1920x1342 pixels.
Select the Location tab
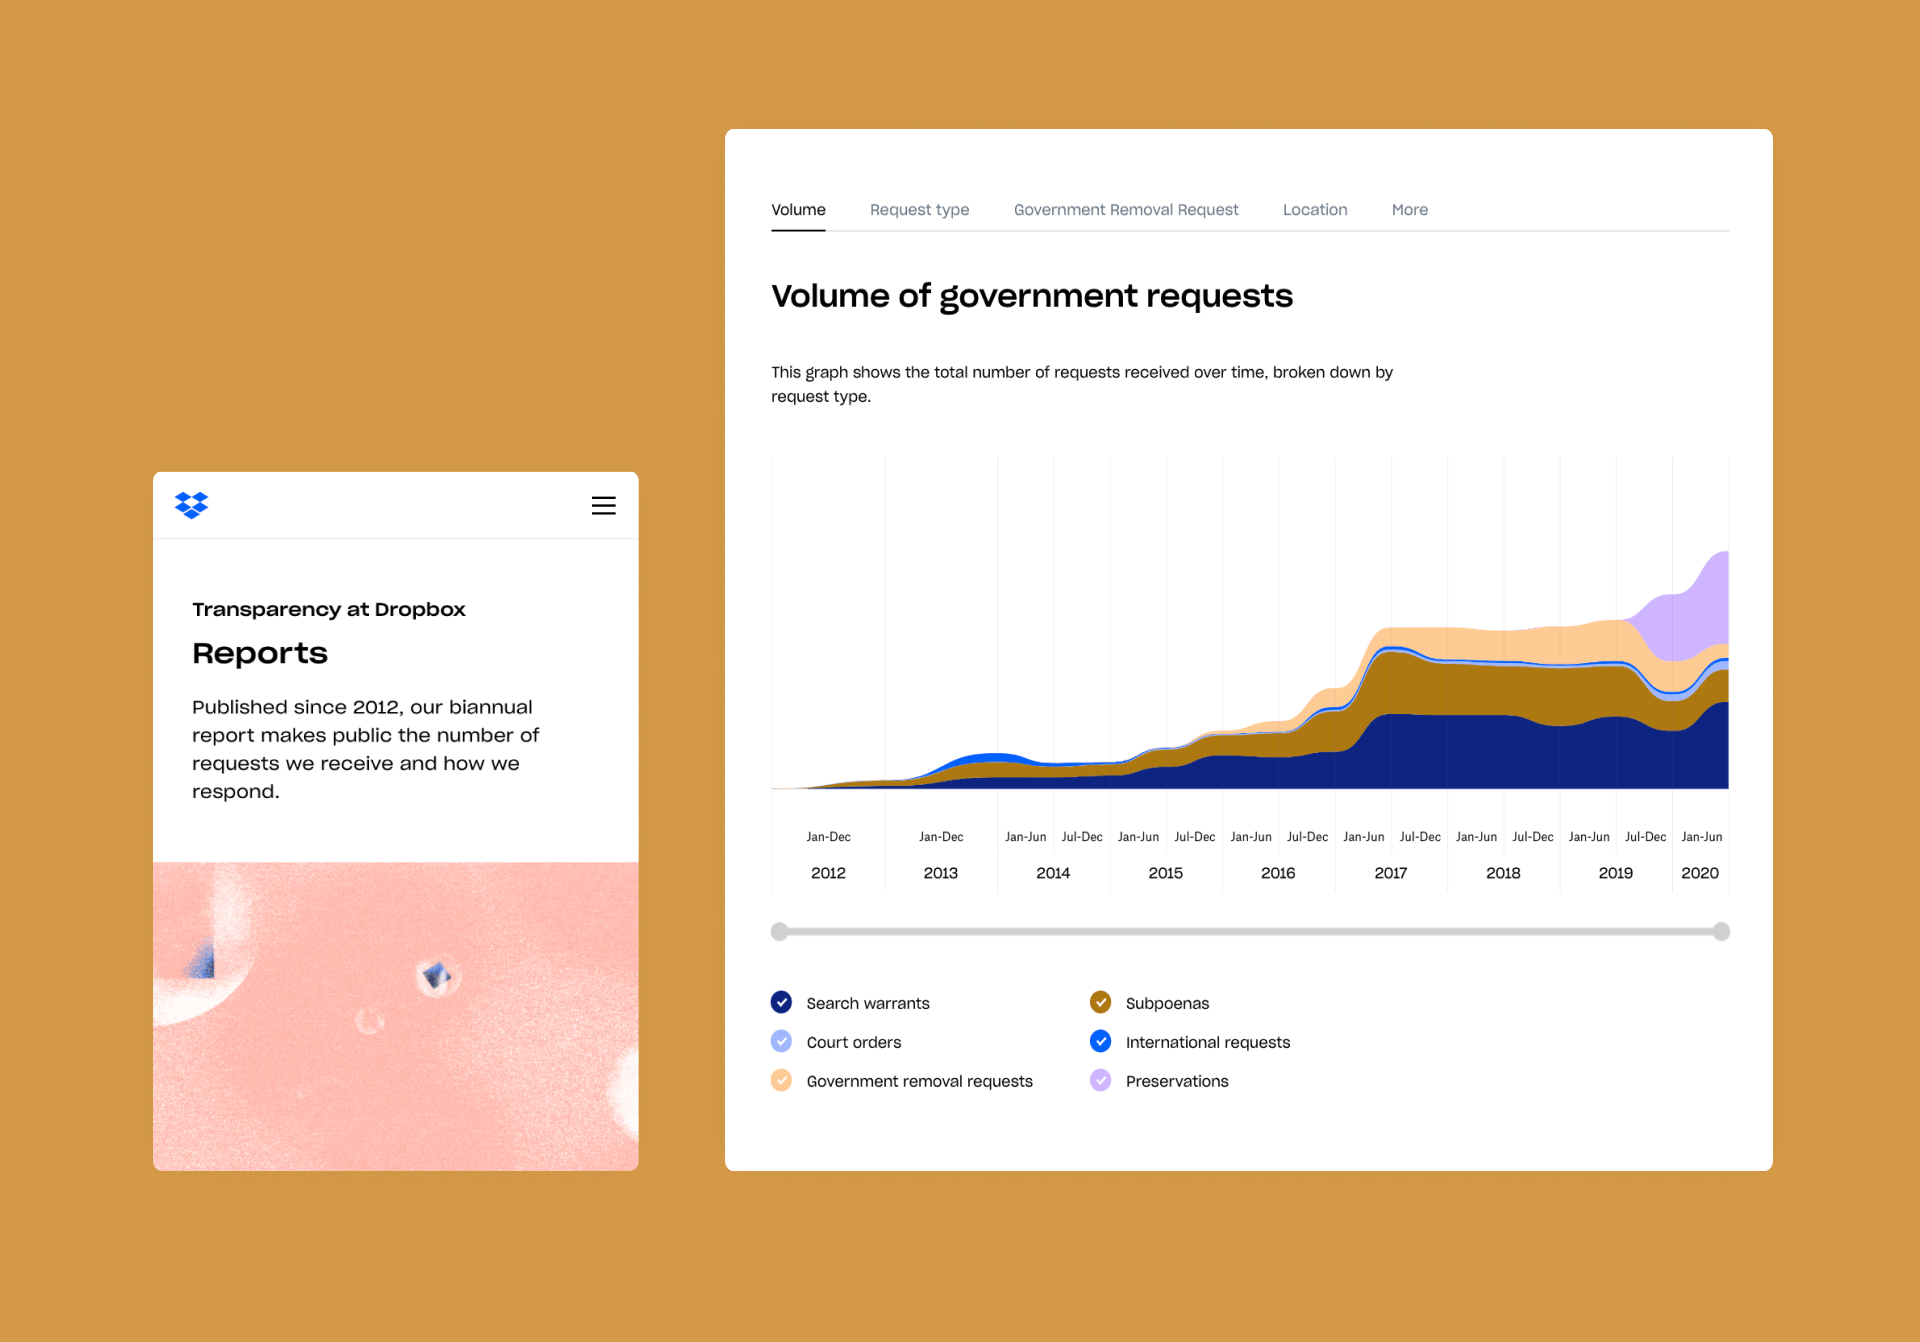pyautogui.click(x=1315, y=210)
